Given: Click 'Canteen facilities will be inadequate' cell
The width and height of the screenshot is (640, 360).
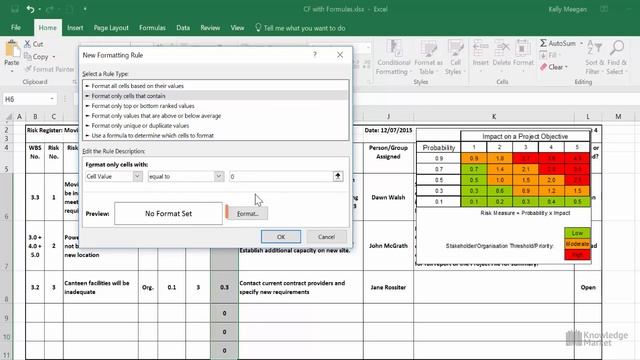Looking at the screenshot, I should coord(101,287).
